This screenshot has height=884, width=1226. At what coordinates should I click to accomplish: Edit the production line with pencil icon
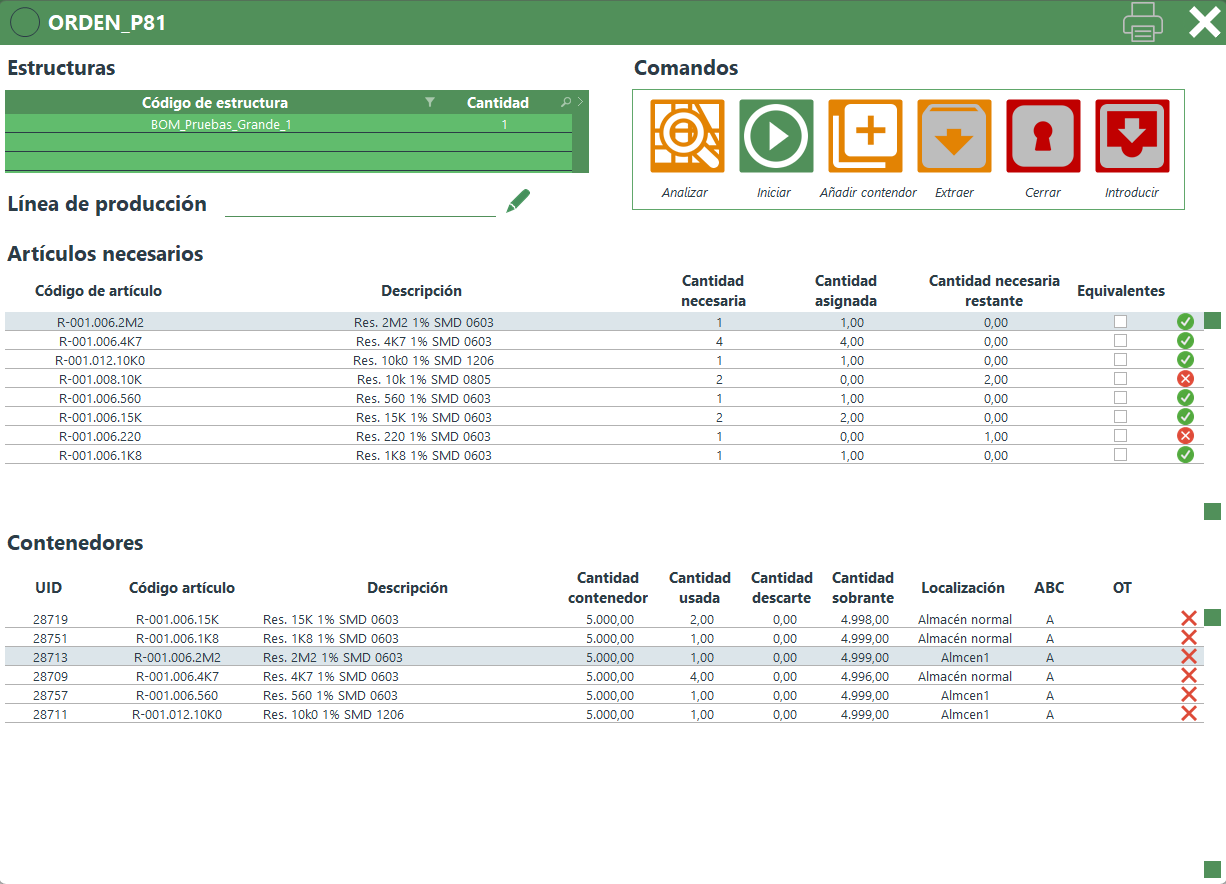[x=517, y=201]
